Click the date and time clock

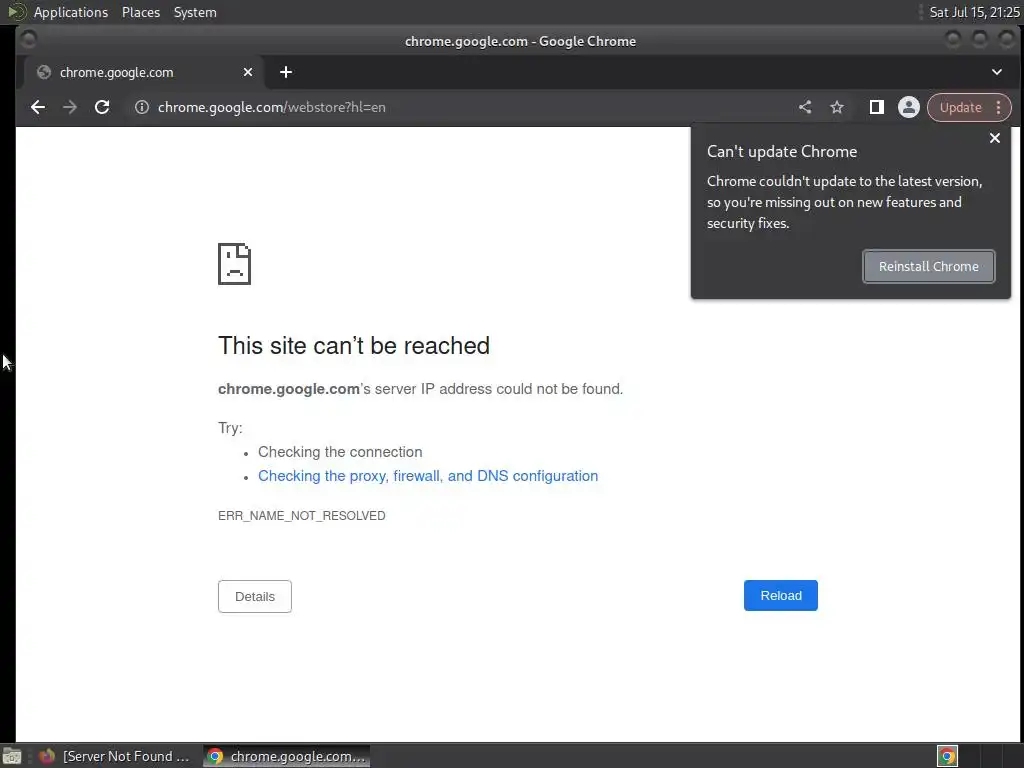(974, 12)
